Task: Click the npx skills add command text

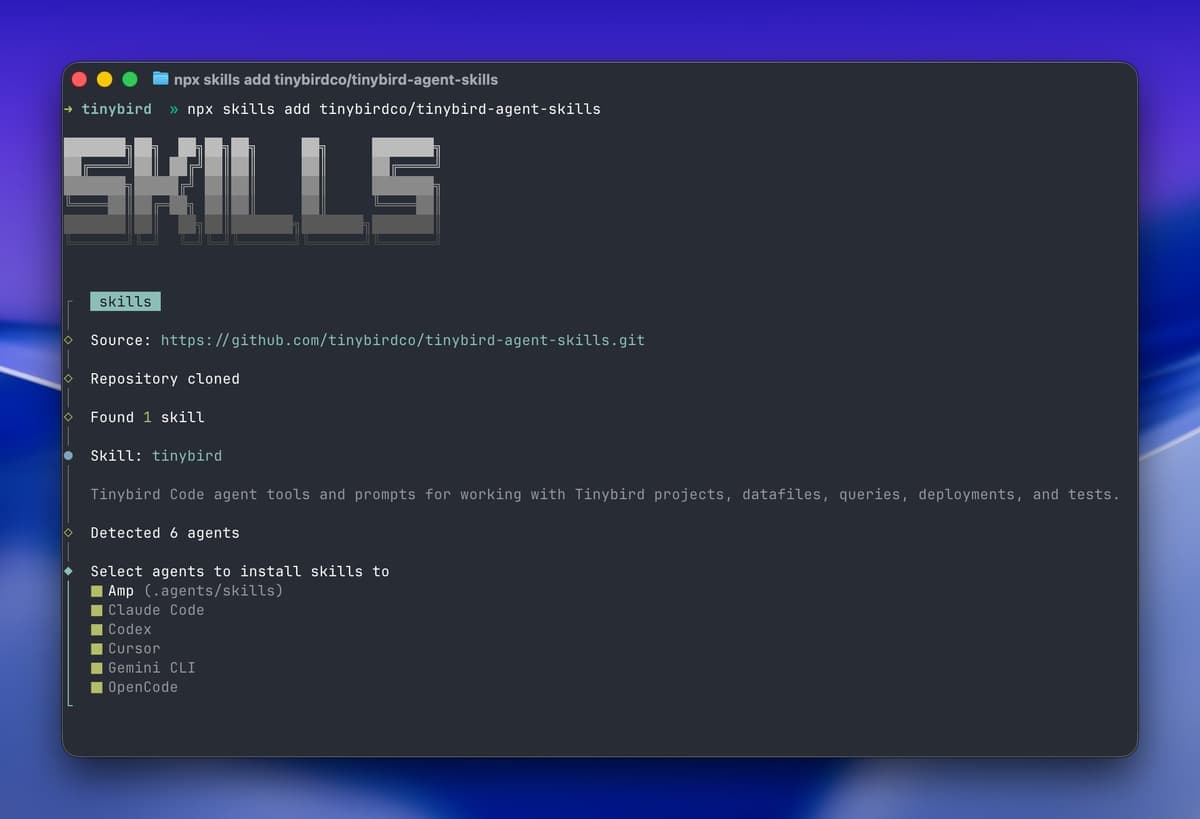Action: pyautogui.click(x=394, y=109)
